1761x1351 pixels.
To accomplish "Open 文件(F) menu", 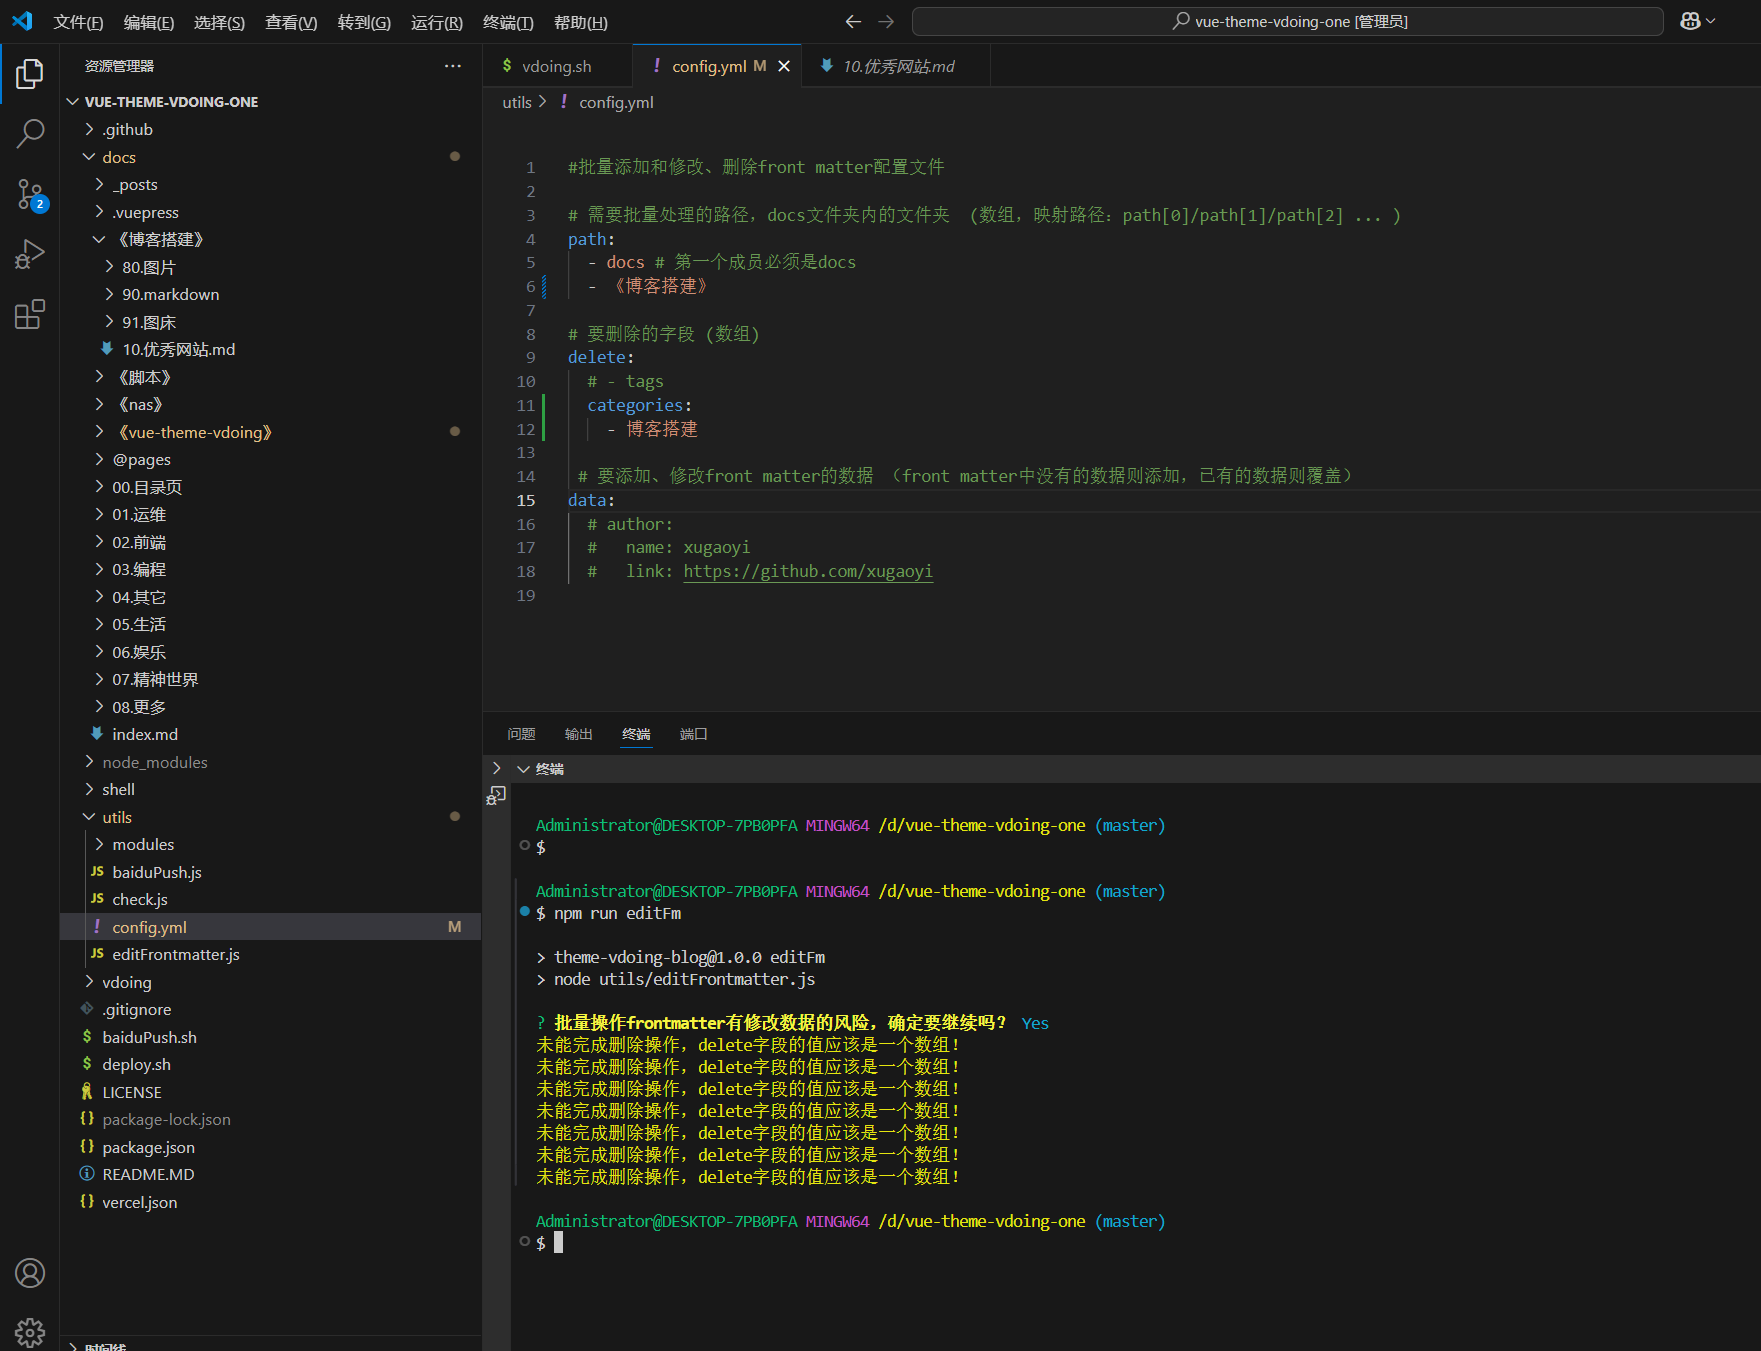I will (x=78, y=22).
